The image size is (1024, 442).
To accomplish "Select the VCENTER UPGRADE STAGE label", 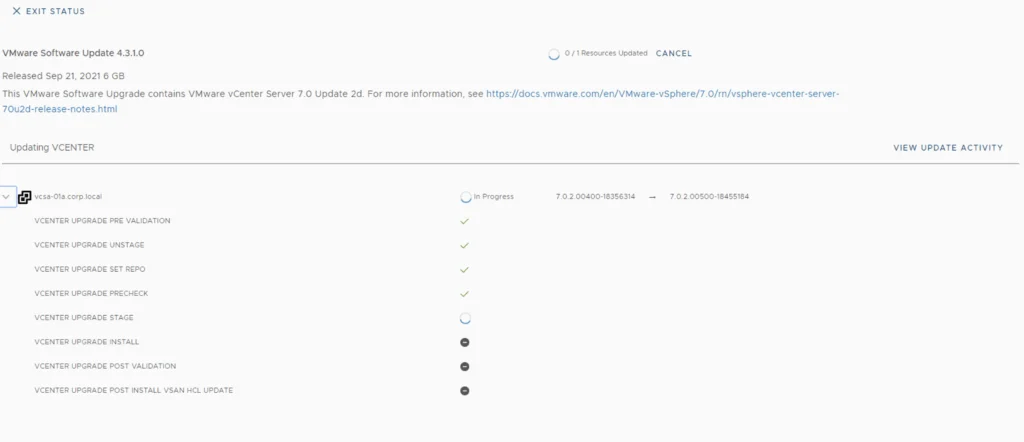I will 84,317.
